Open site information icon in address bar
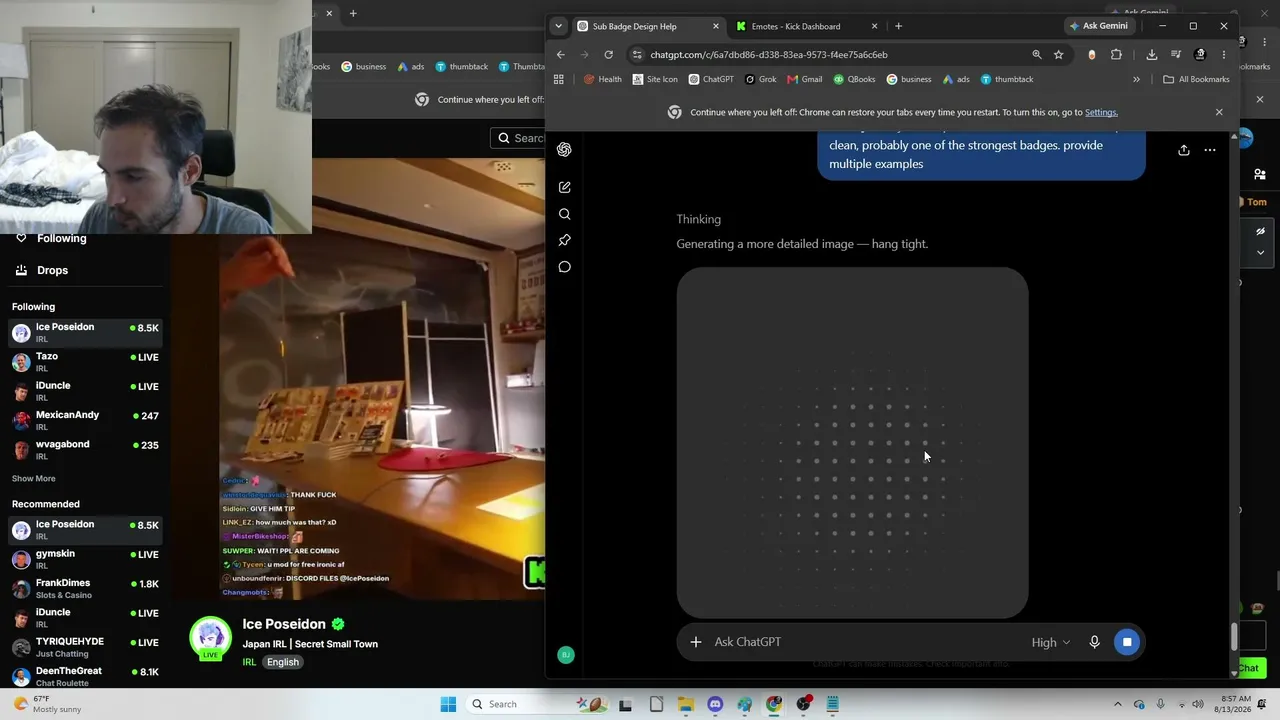 (637, 55)
